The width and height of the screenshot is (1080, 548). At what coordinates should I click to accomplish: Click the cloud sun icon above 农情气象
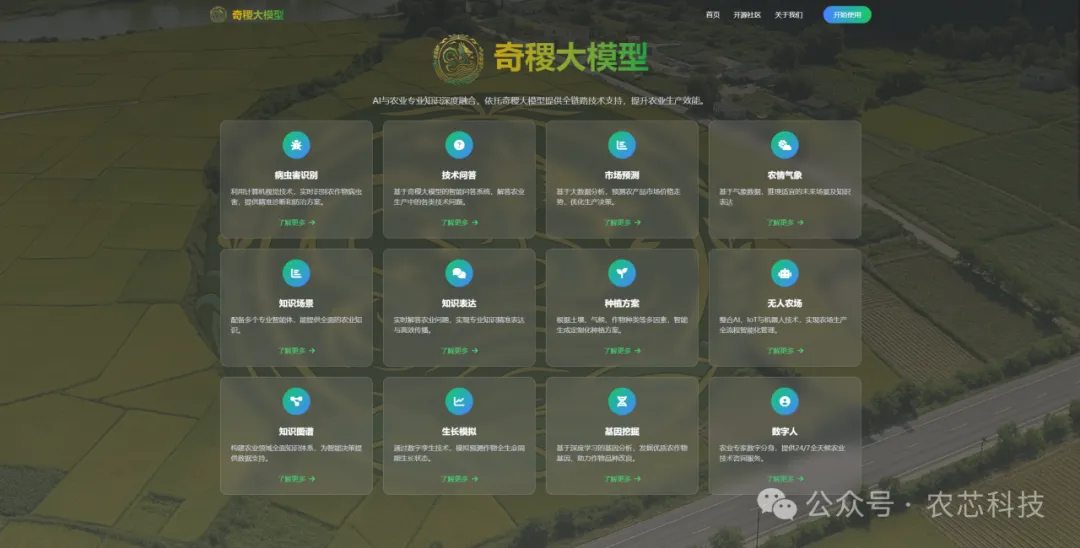pos(785,145)
